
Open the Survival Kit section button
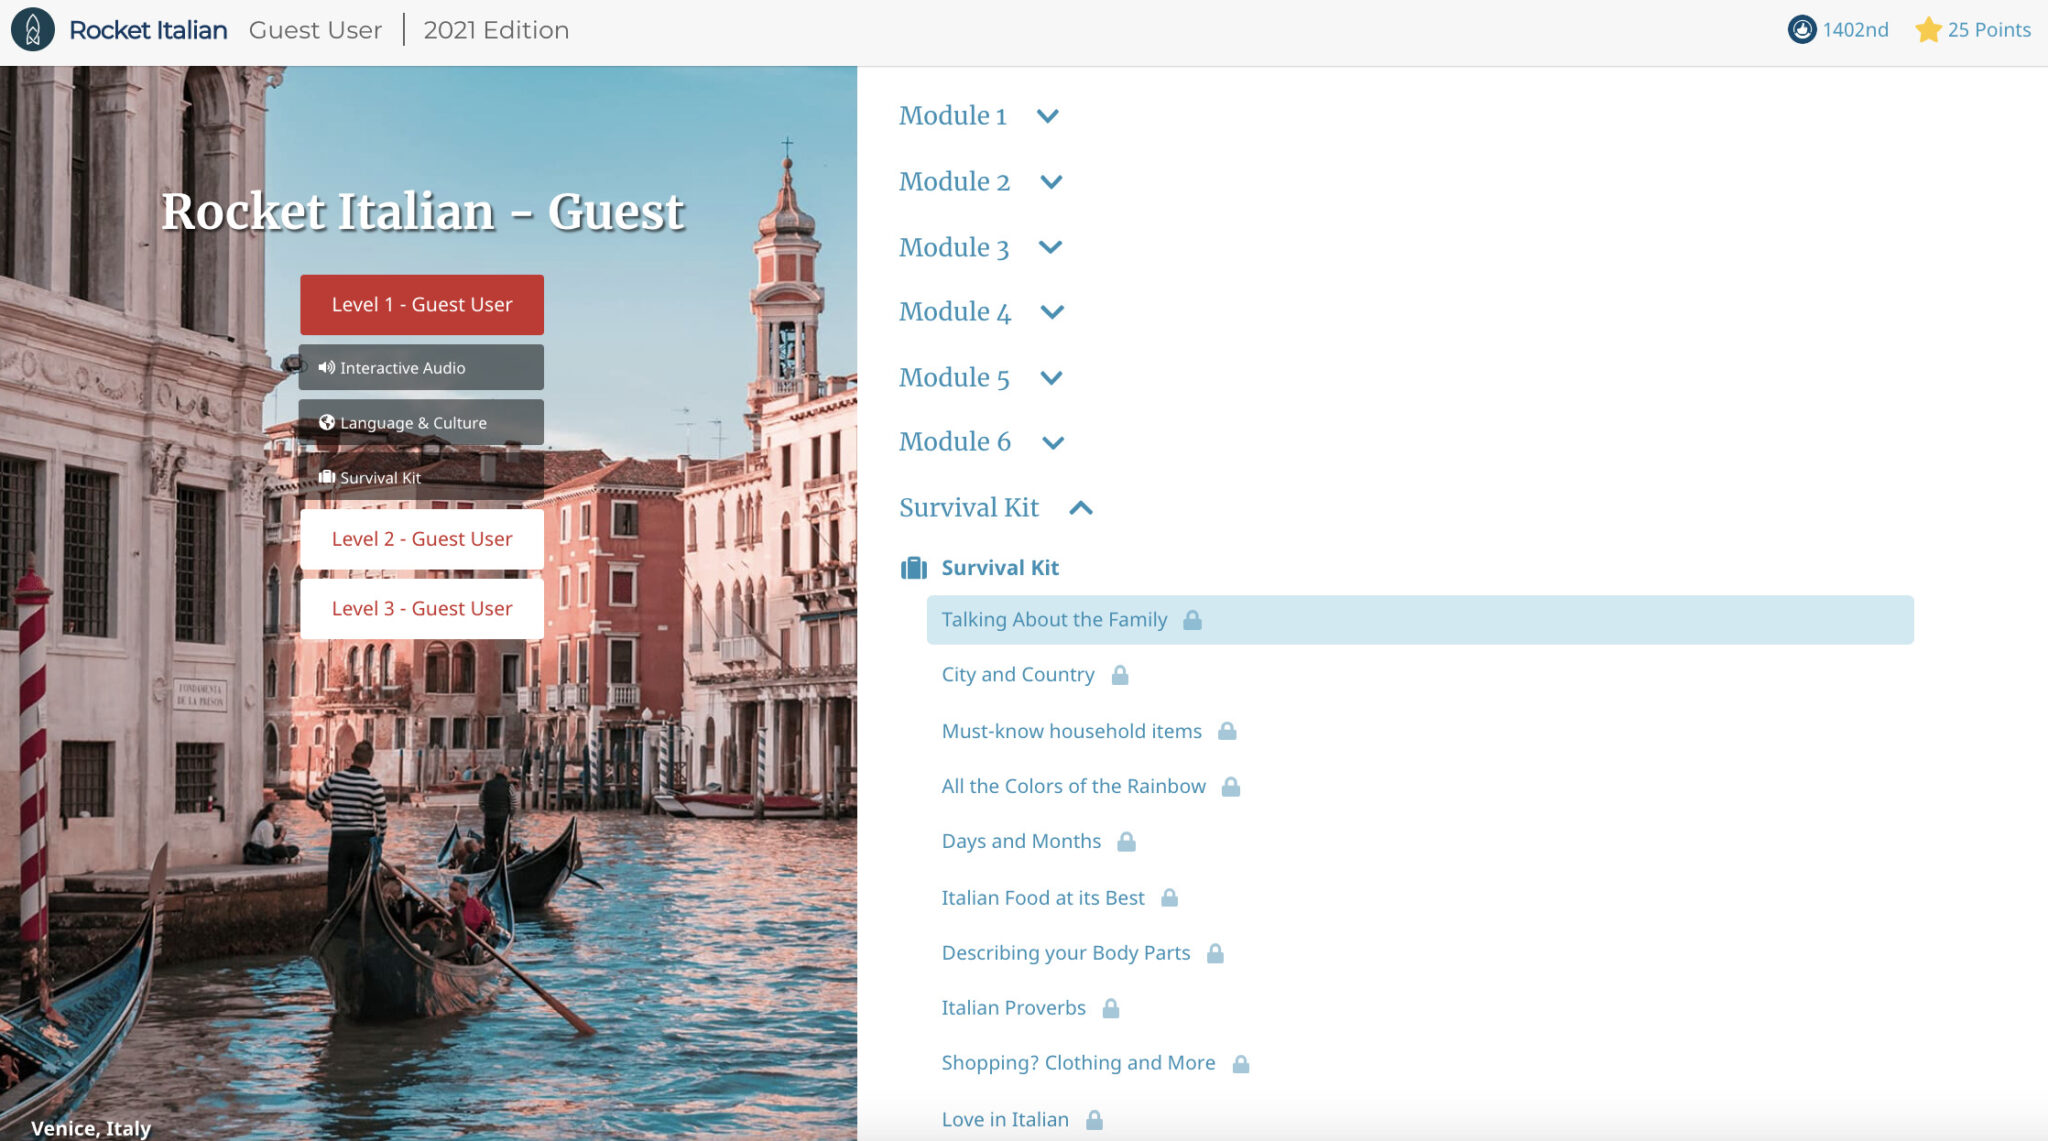421,477
